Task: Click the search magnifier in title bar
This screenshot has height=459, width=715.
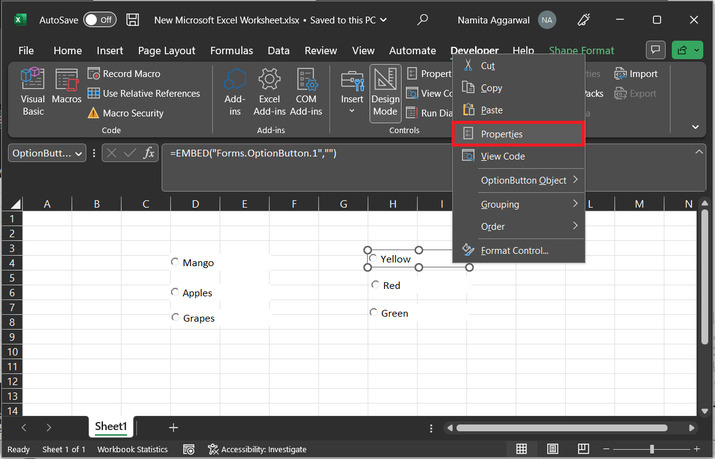Action: point(423,19)
